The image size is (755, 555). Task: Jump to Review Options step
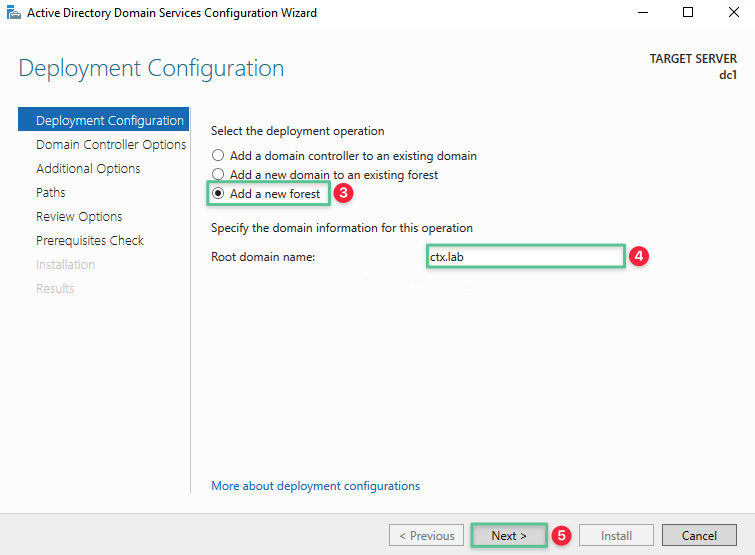pos(79,217)
